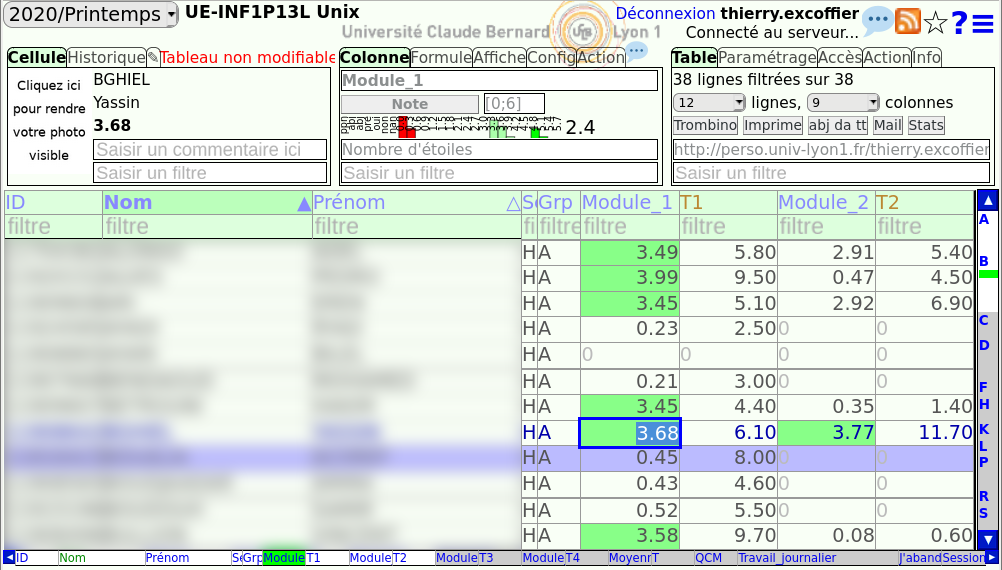Bookmark table with the star icon
The width and height of the screenshot is (1002, 570).
(934, 22)
